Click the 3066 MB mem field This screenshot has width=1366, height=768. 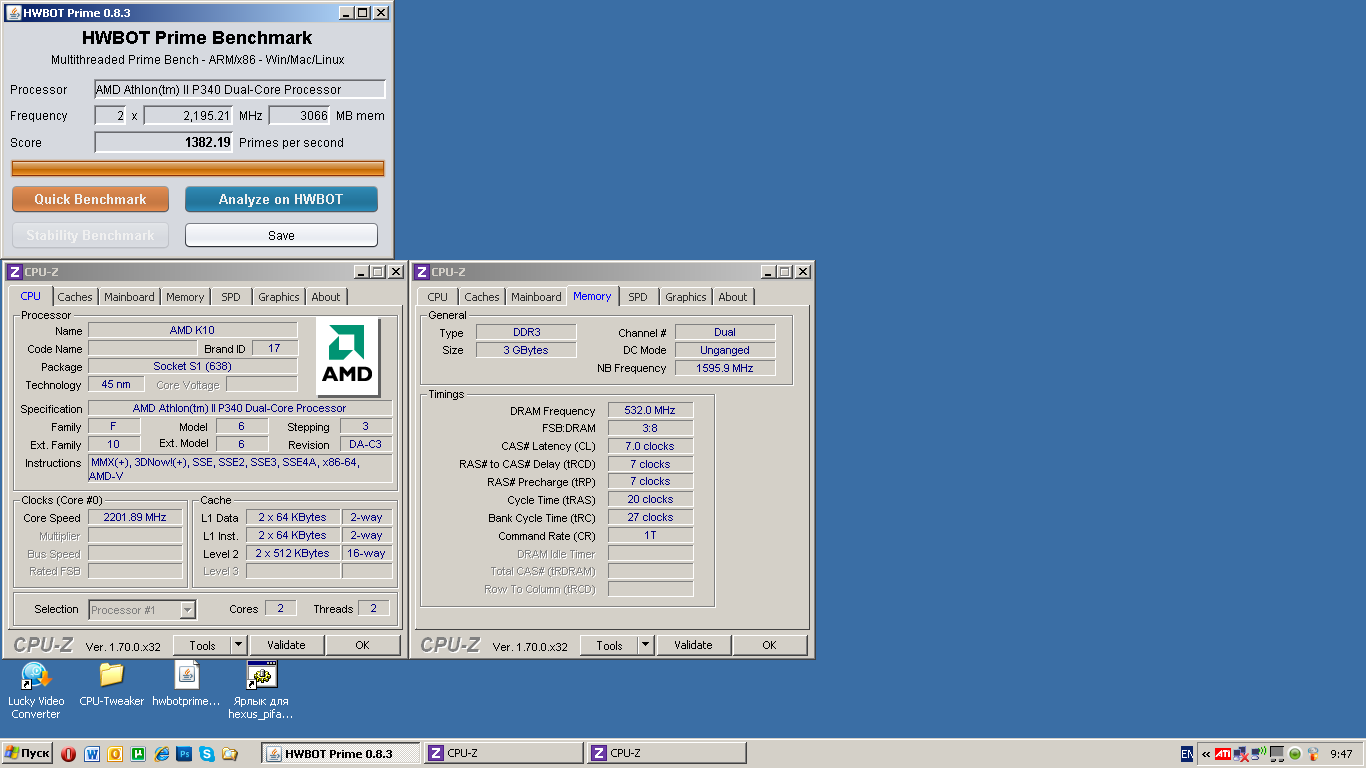pos(300,115)
